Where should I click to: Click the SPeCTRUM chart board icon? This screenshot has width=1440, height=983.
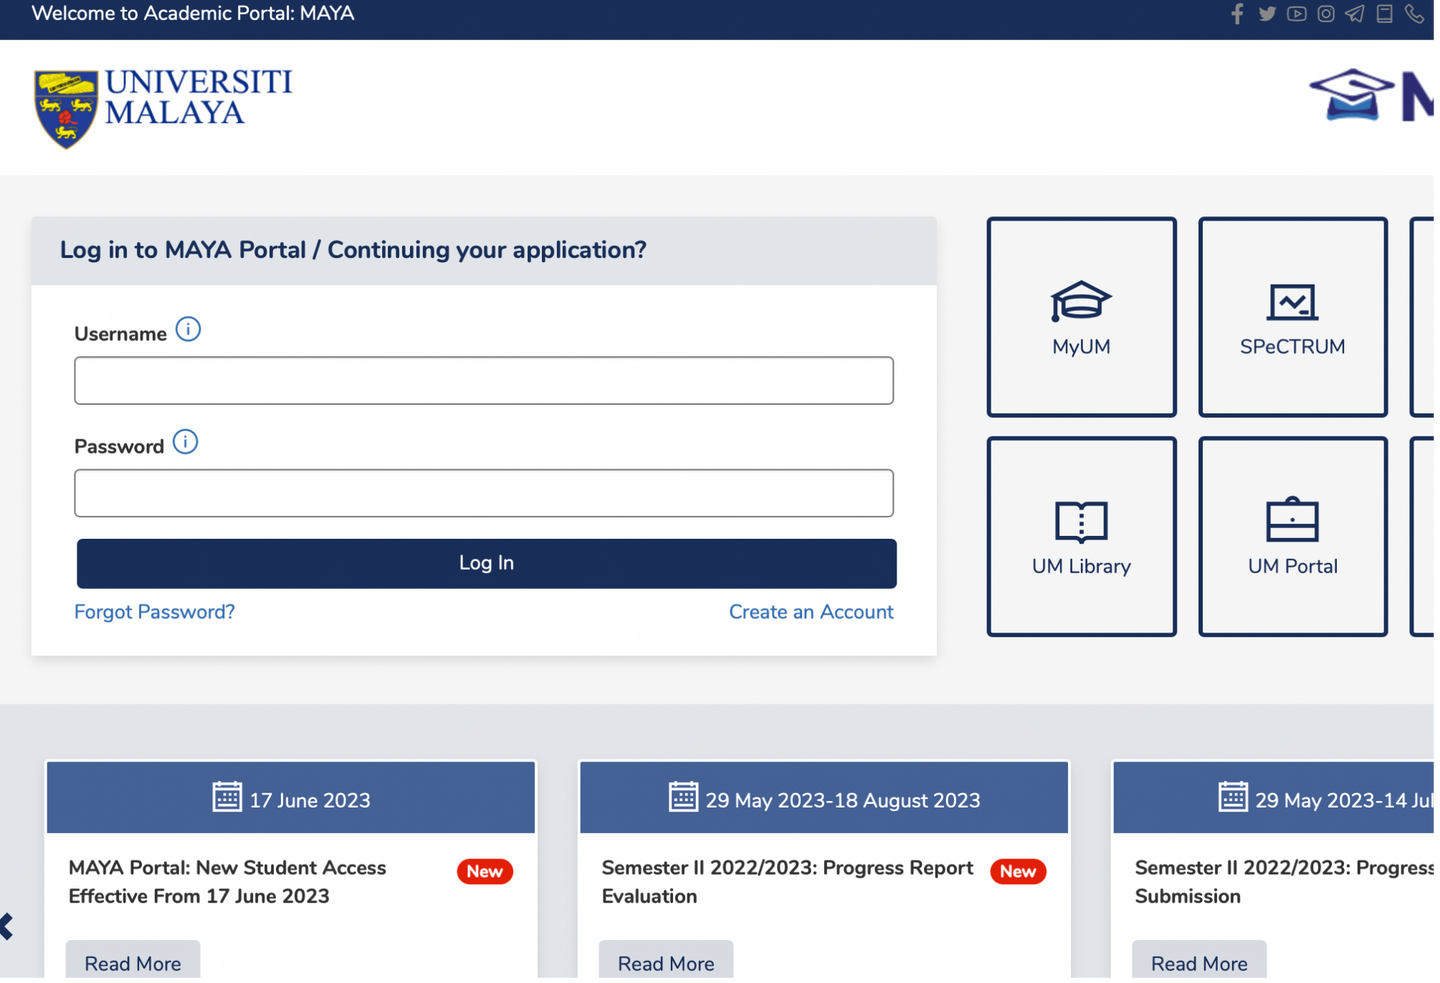[1292, 302]
